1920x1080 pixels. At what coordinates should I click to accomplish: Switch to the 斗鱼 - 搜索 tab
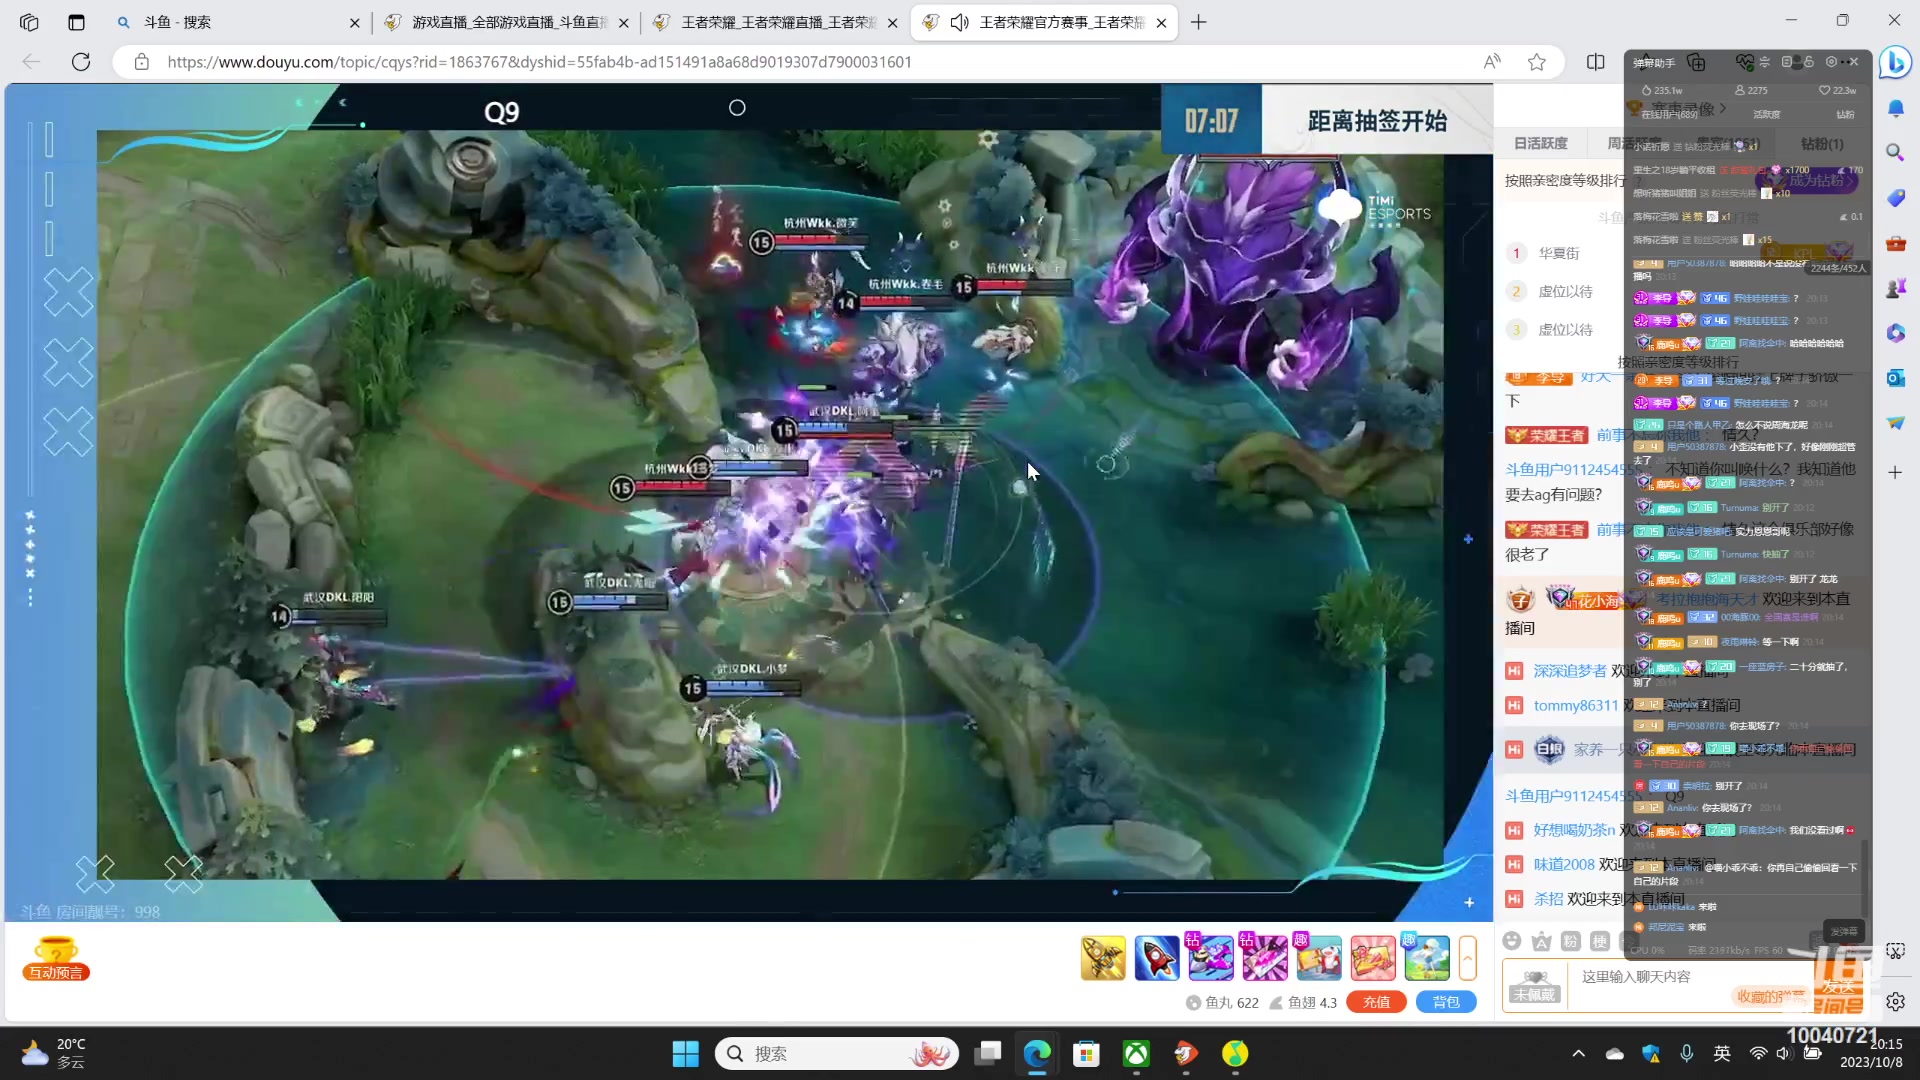[237, 22]
